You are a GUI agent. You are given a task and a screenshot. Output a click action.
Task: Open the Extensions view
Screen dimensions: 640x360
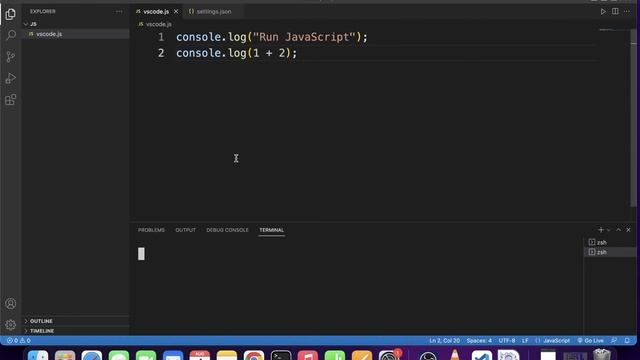click(x=11, y=100)
